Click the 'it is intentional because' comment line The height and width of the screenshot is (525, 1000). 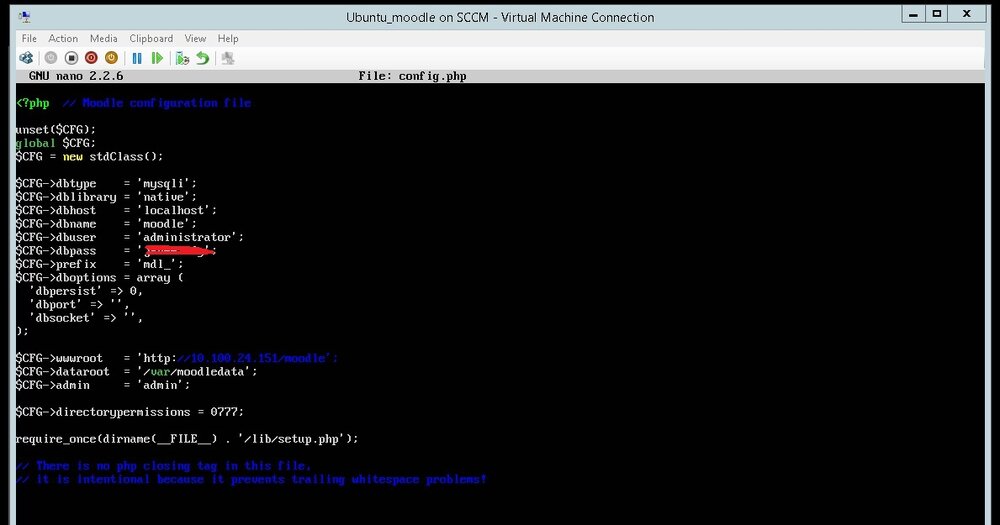click(251, 479)
